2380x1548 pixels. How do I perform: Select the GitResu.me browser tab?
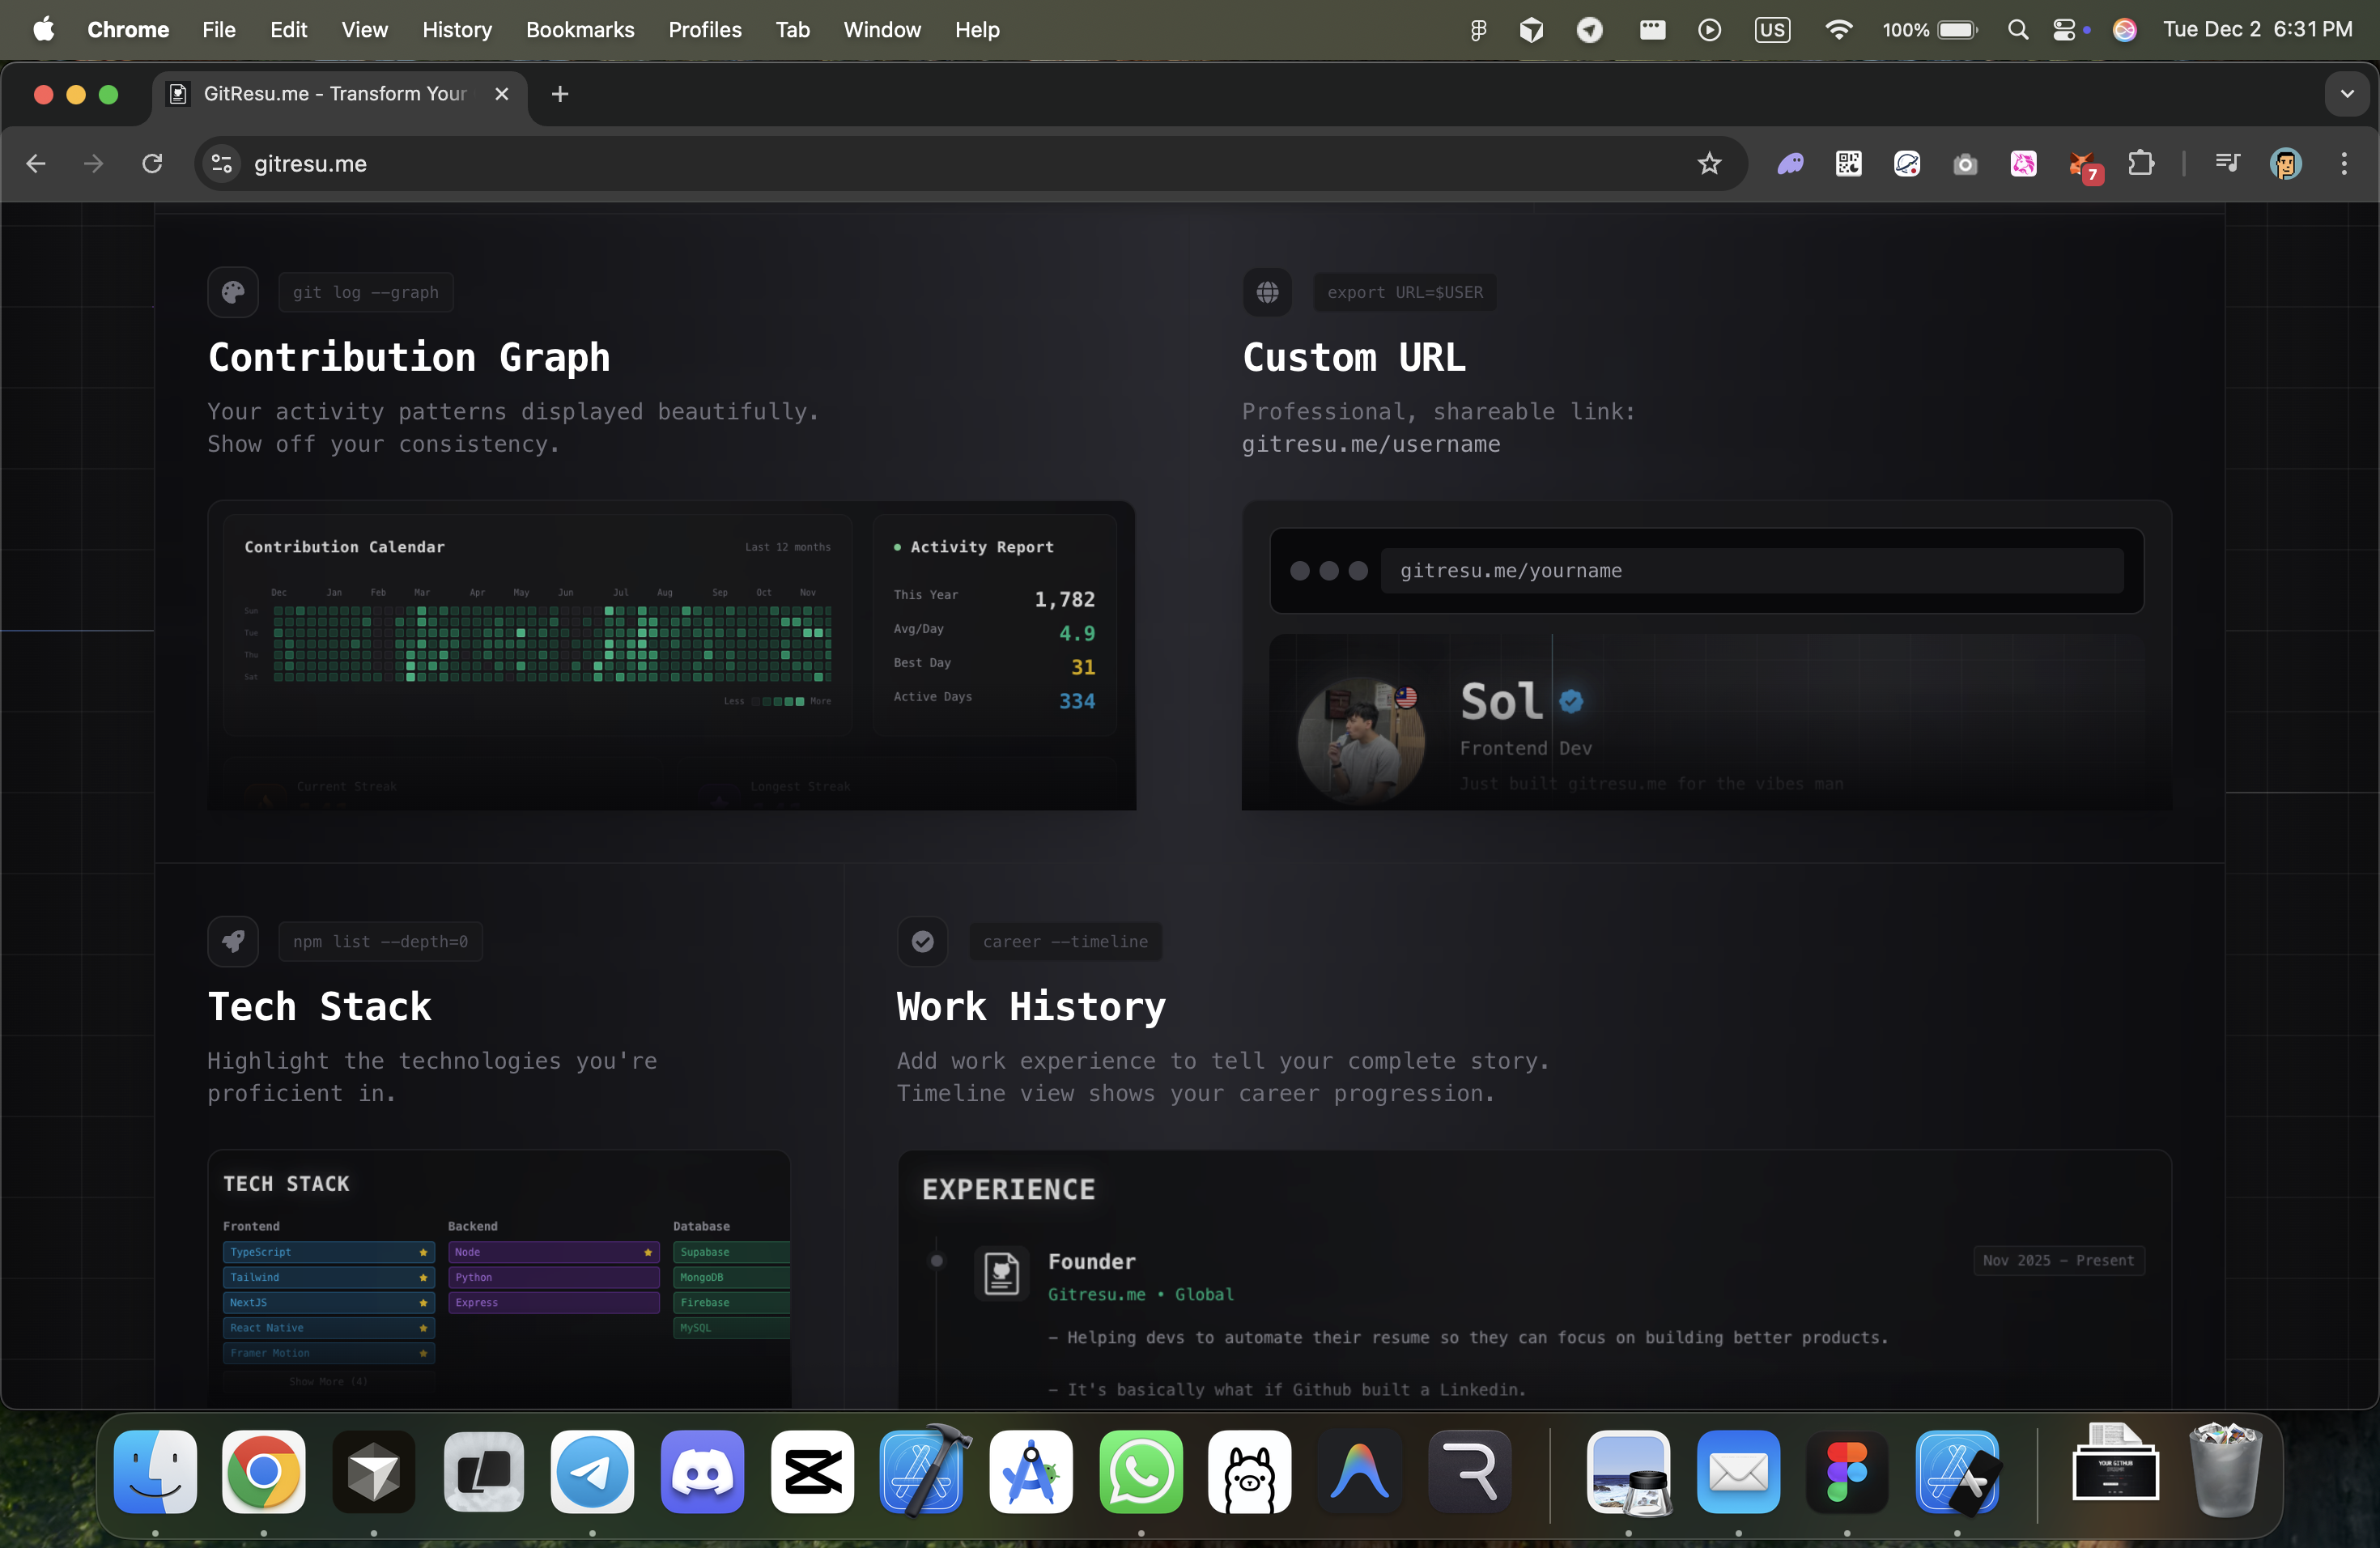pos(330,94)
